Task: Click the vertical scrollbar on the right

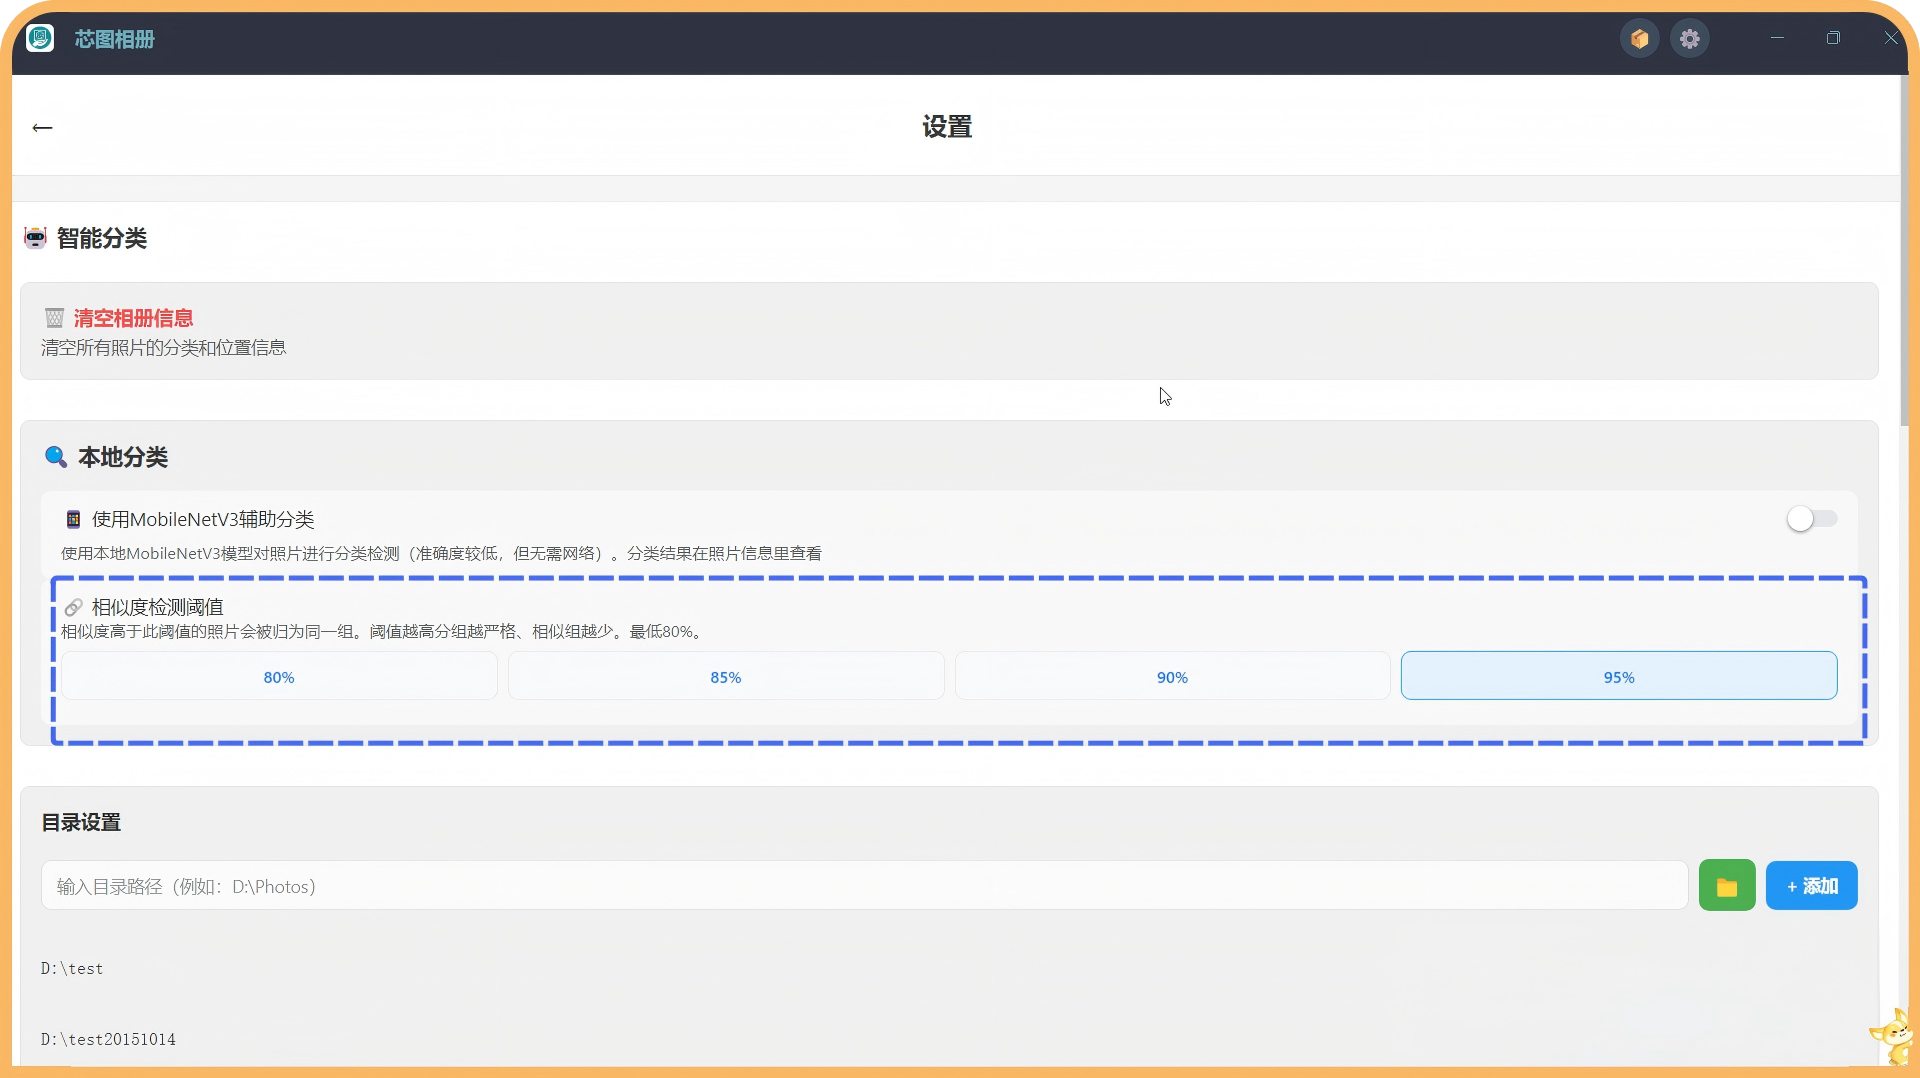Action: click(1904, 300)
